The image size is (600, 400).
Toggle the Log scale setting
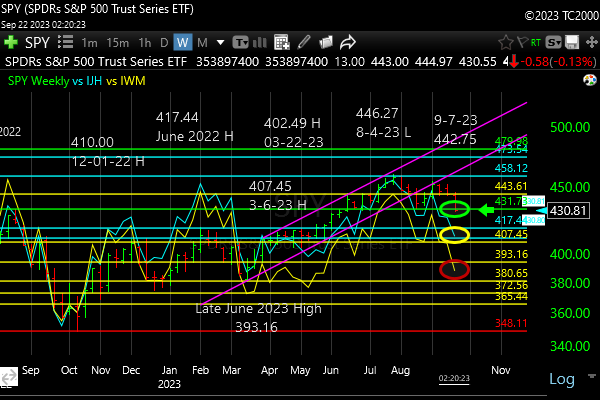[x=562, y=379]
